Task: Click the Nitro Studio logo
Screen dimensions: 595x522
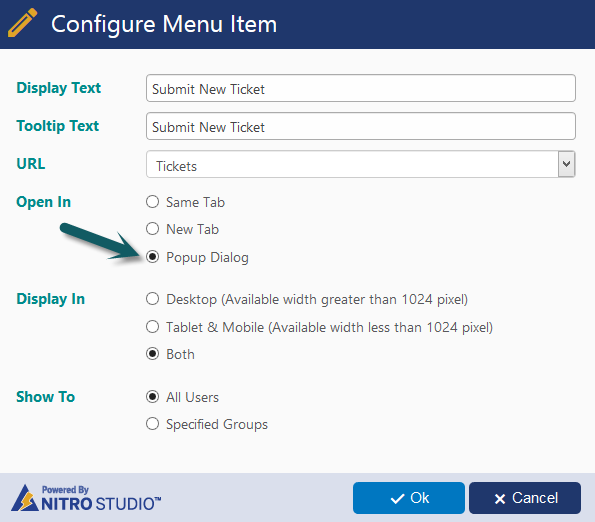Action: pos(86,498)
